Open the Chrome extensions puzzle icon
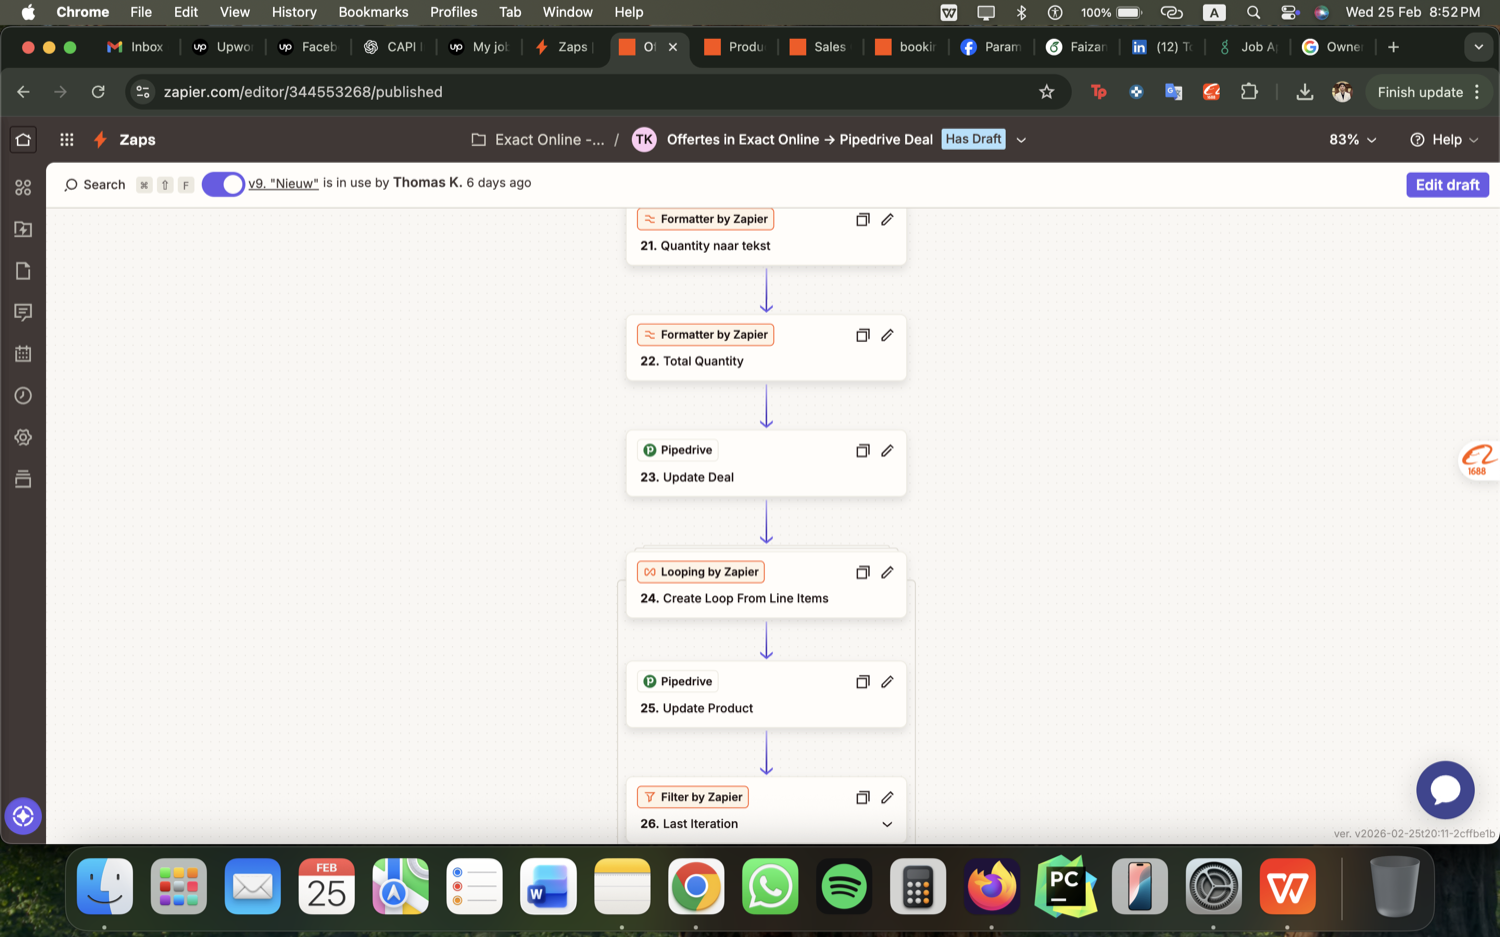Screen dimensions: 1500x937 1249,92
